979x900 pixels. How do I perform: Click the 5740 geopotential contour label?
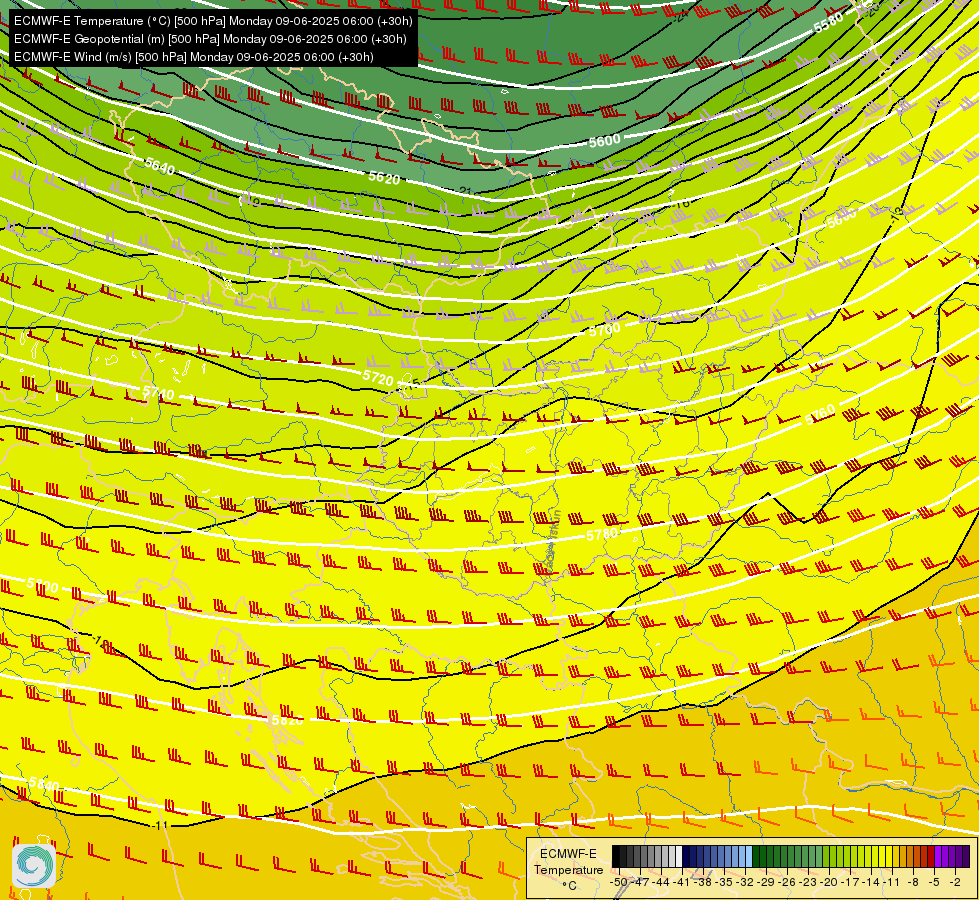click(159, 393)
